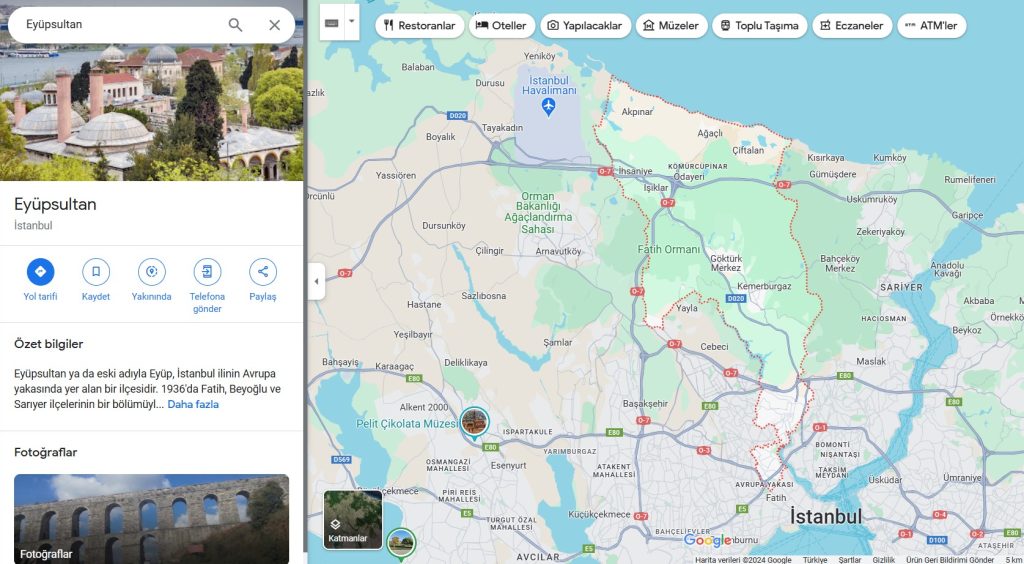Choose the Toplu Taşıma chip
Viewport: 1024px width, 564px height.
tap(760, 26)
